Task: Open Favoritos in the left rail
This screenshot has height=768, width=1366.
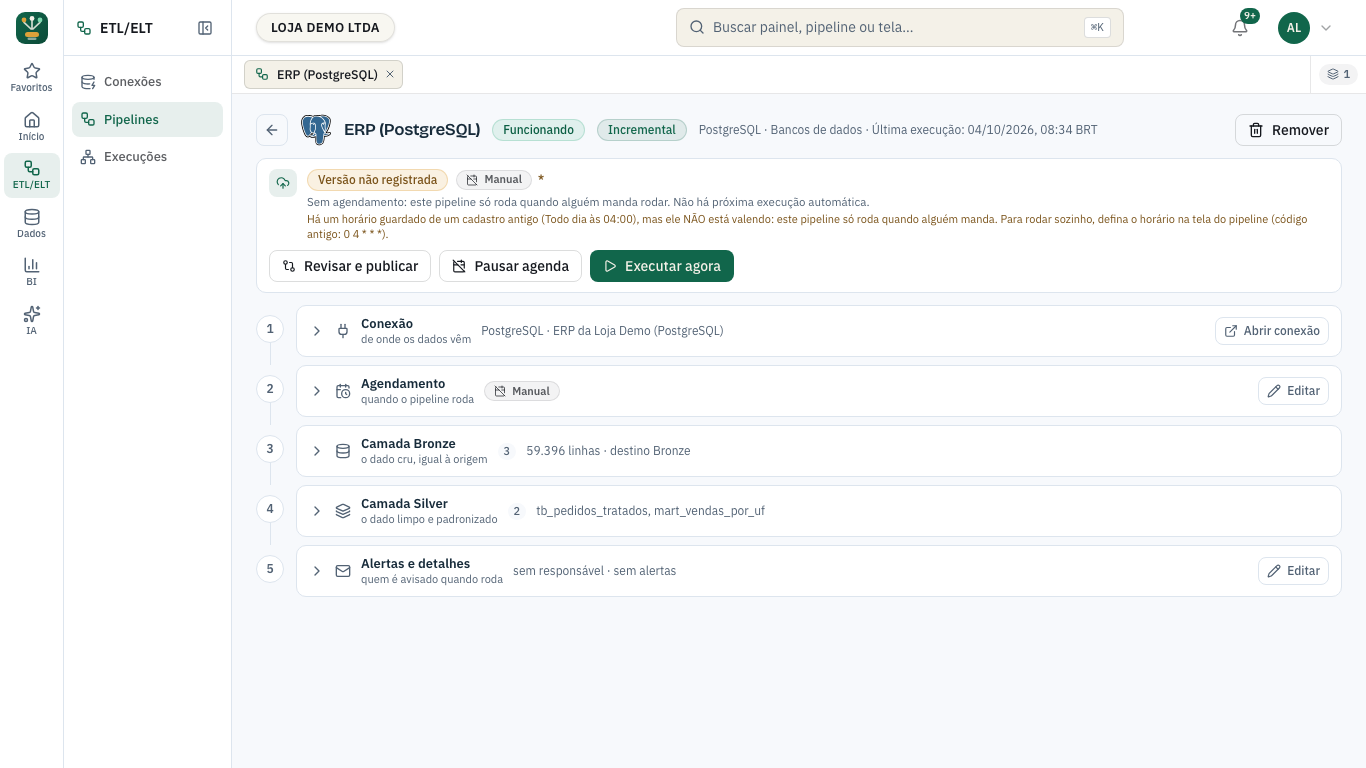Action: coord(32,77)
